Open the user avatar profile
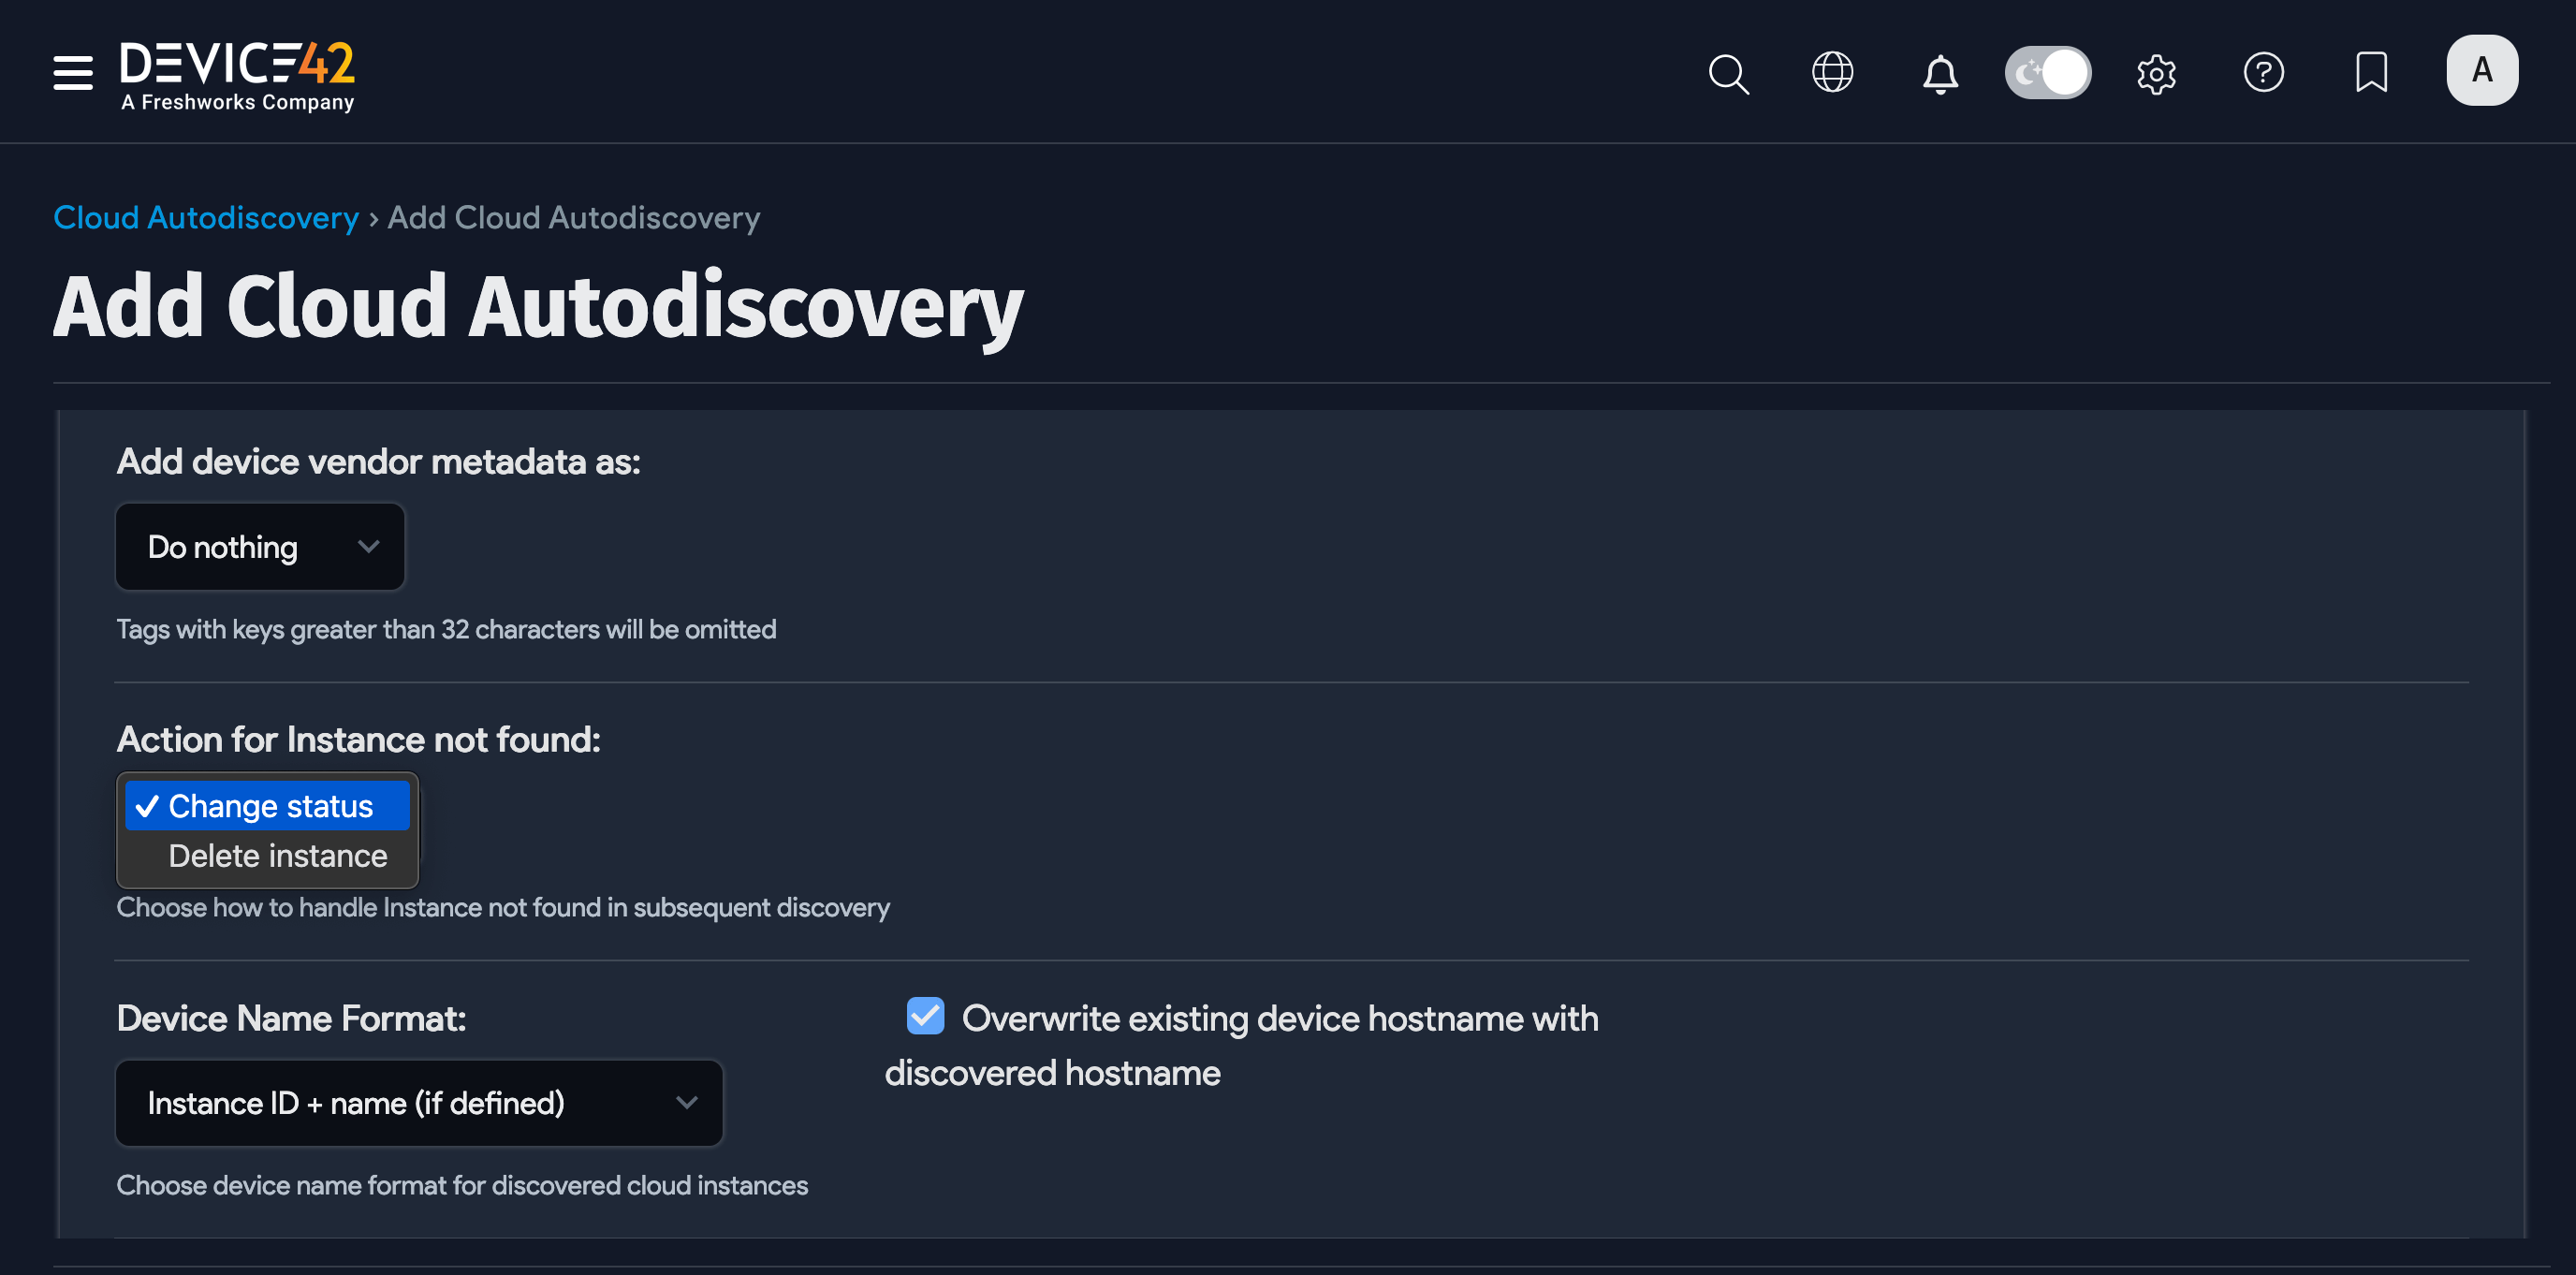2576x1275 pixels. pyautogui.click(x=2482, y=70)
